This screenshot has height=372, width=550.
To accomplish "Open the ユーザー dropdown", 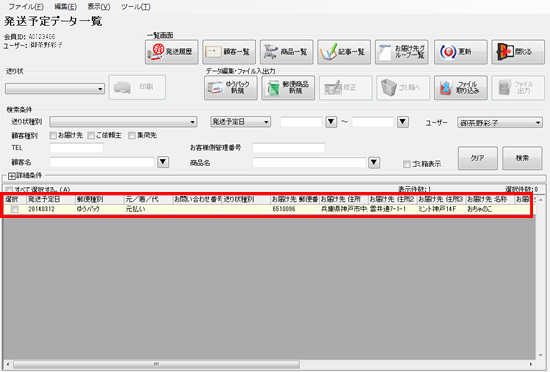I will [500, 123].
